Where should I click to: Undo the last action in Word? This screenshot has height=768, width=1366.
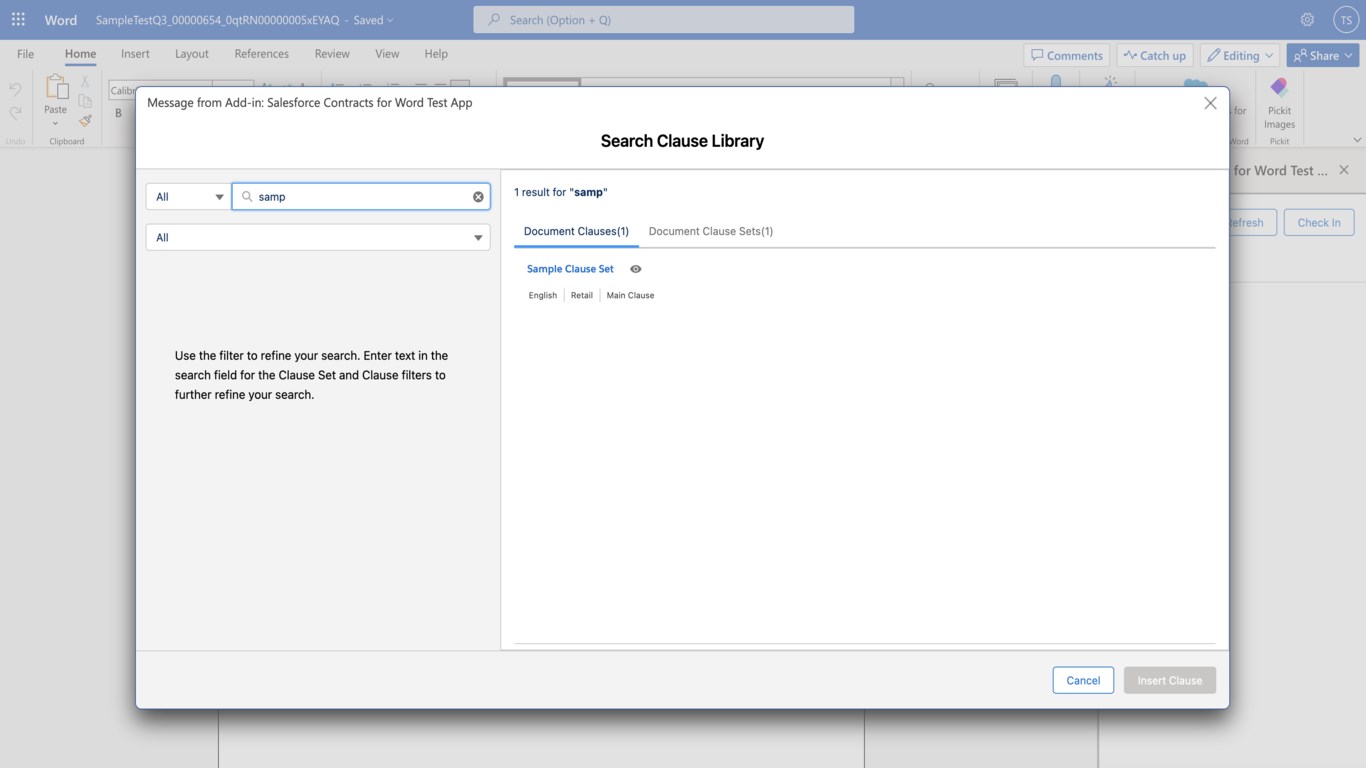tap(15, 90)
